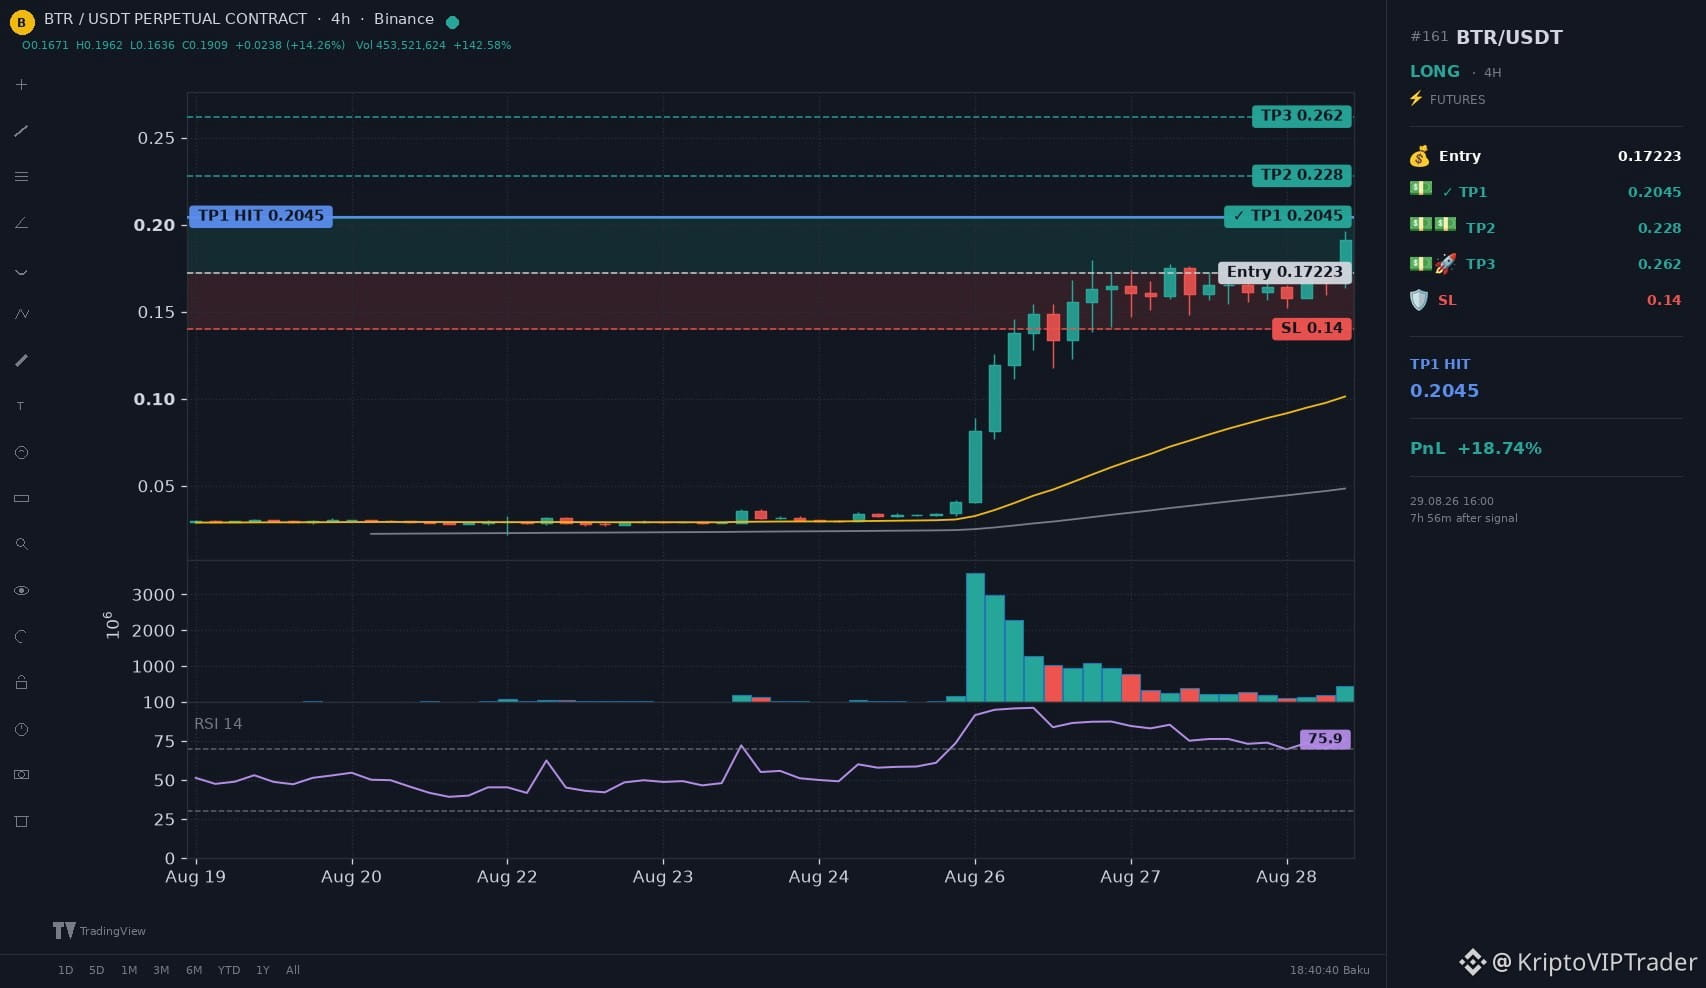Switch chart range to 1Y

pyautogui.click(x=263, y=970)
